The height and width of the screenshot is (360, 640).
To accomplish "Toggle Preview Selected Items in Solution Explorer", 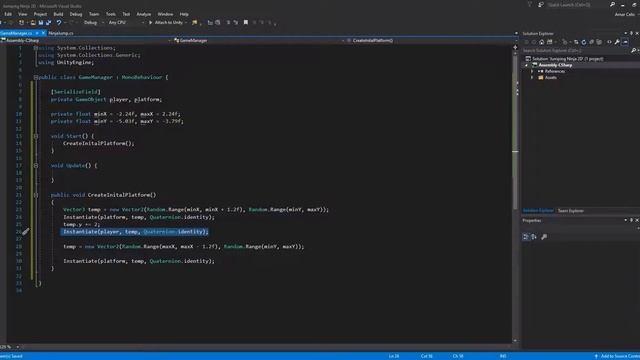I will (x=625, y=42).
